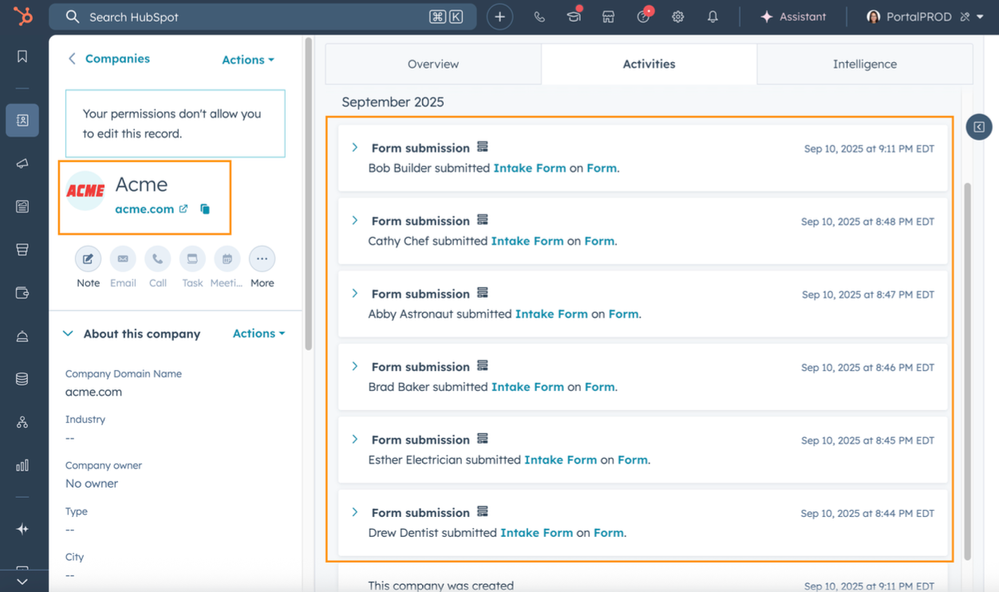Open the notifications bell
This screenshot has height=592, width=999.
pos(712,16)
